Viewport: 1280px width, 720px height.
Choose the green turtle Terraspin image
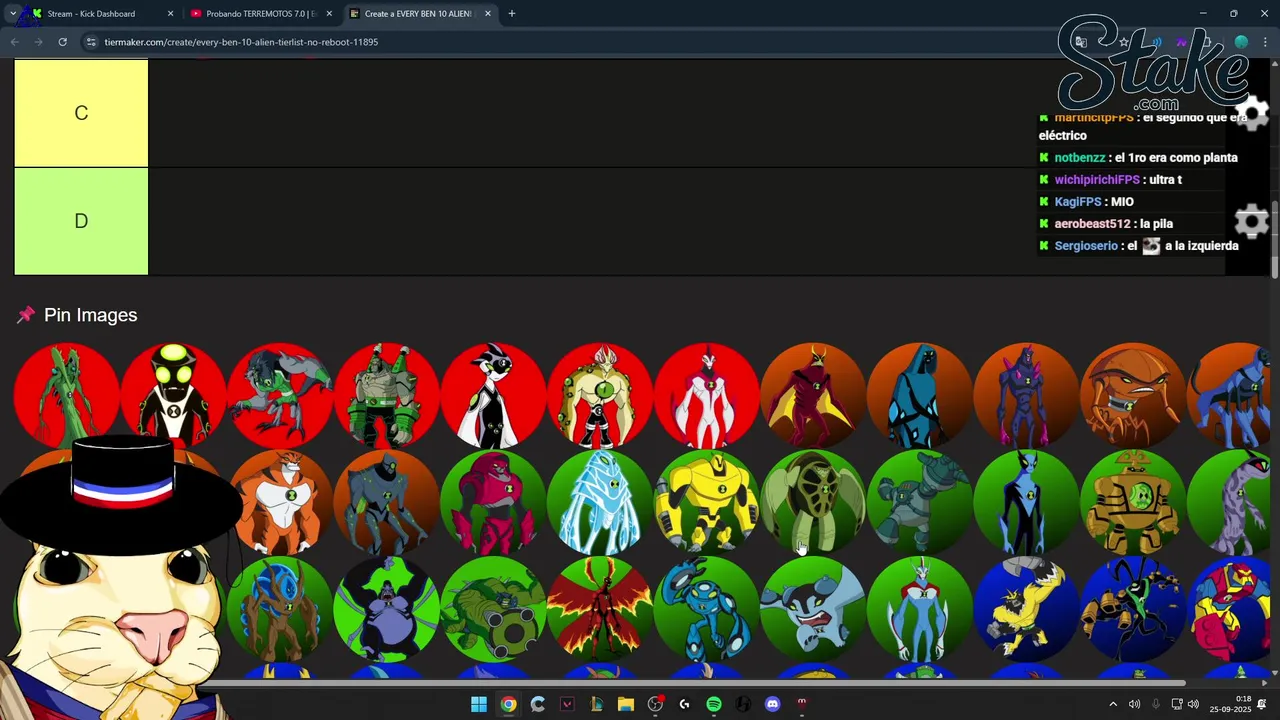tap(813, 502)
